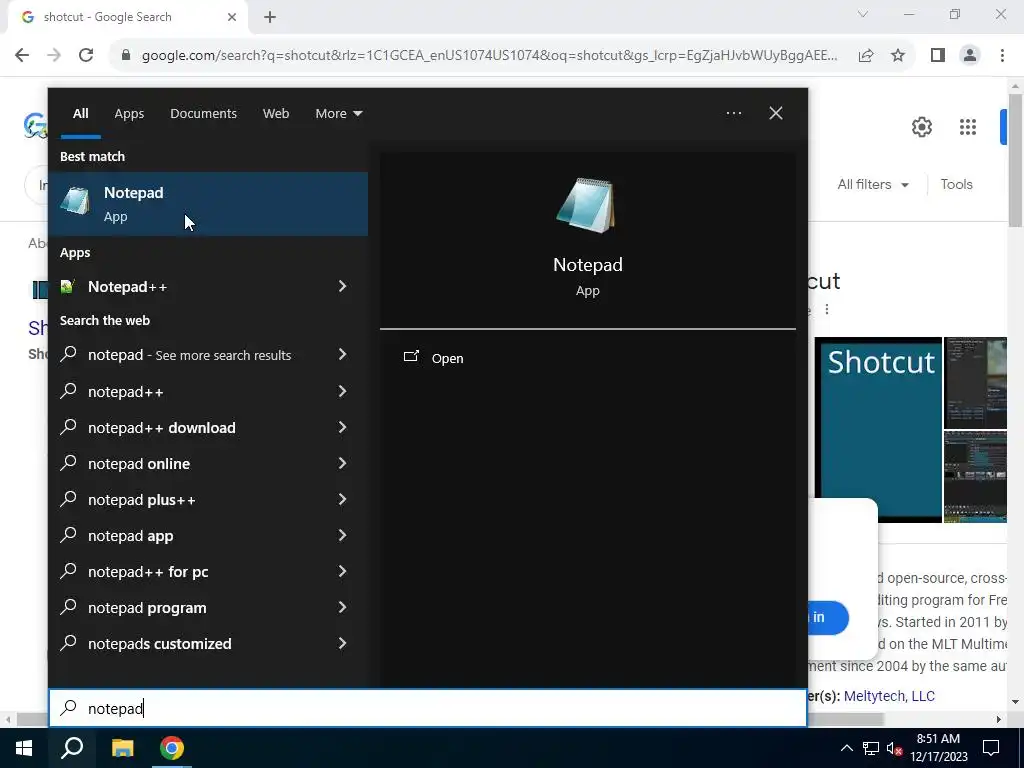Select 'notepad++' web suggestion
1024x768 pixels.
pos(189,391)
